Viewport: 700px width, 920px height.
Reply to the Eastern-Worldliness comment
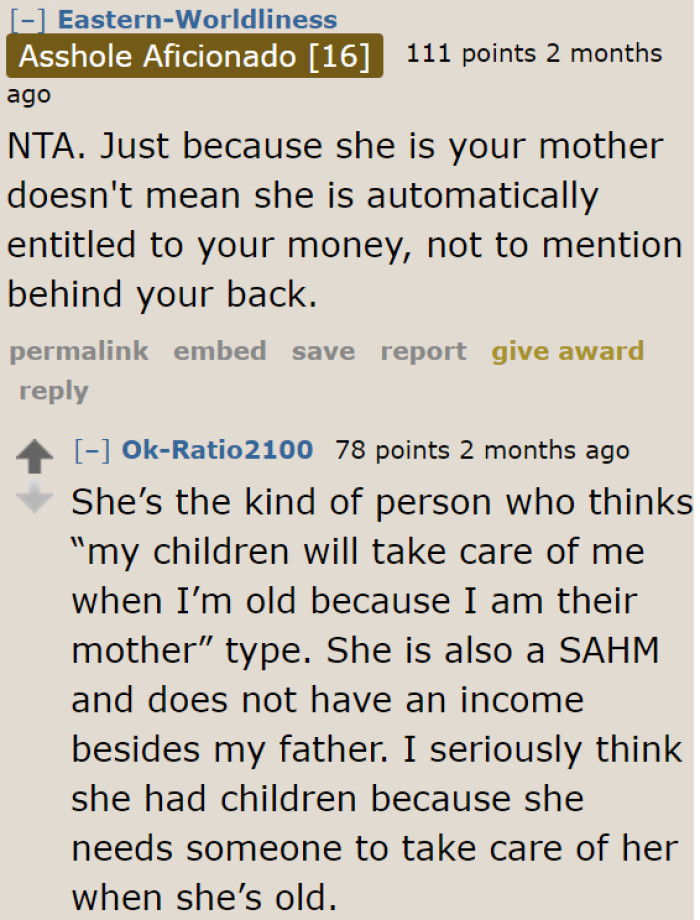pos(52,391)
